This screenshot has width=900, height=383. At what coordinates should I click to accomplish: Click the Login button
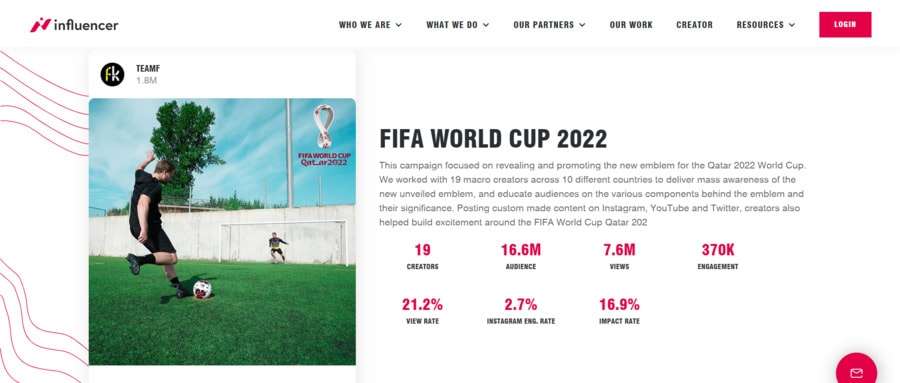pos(845,25)
